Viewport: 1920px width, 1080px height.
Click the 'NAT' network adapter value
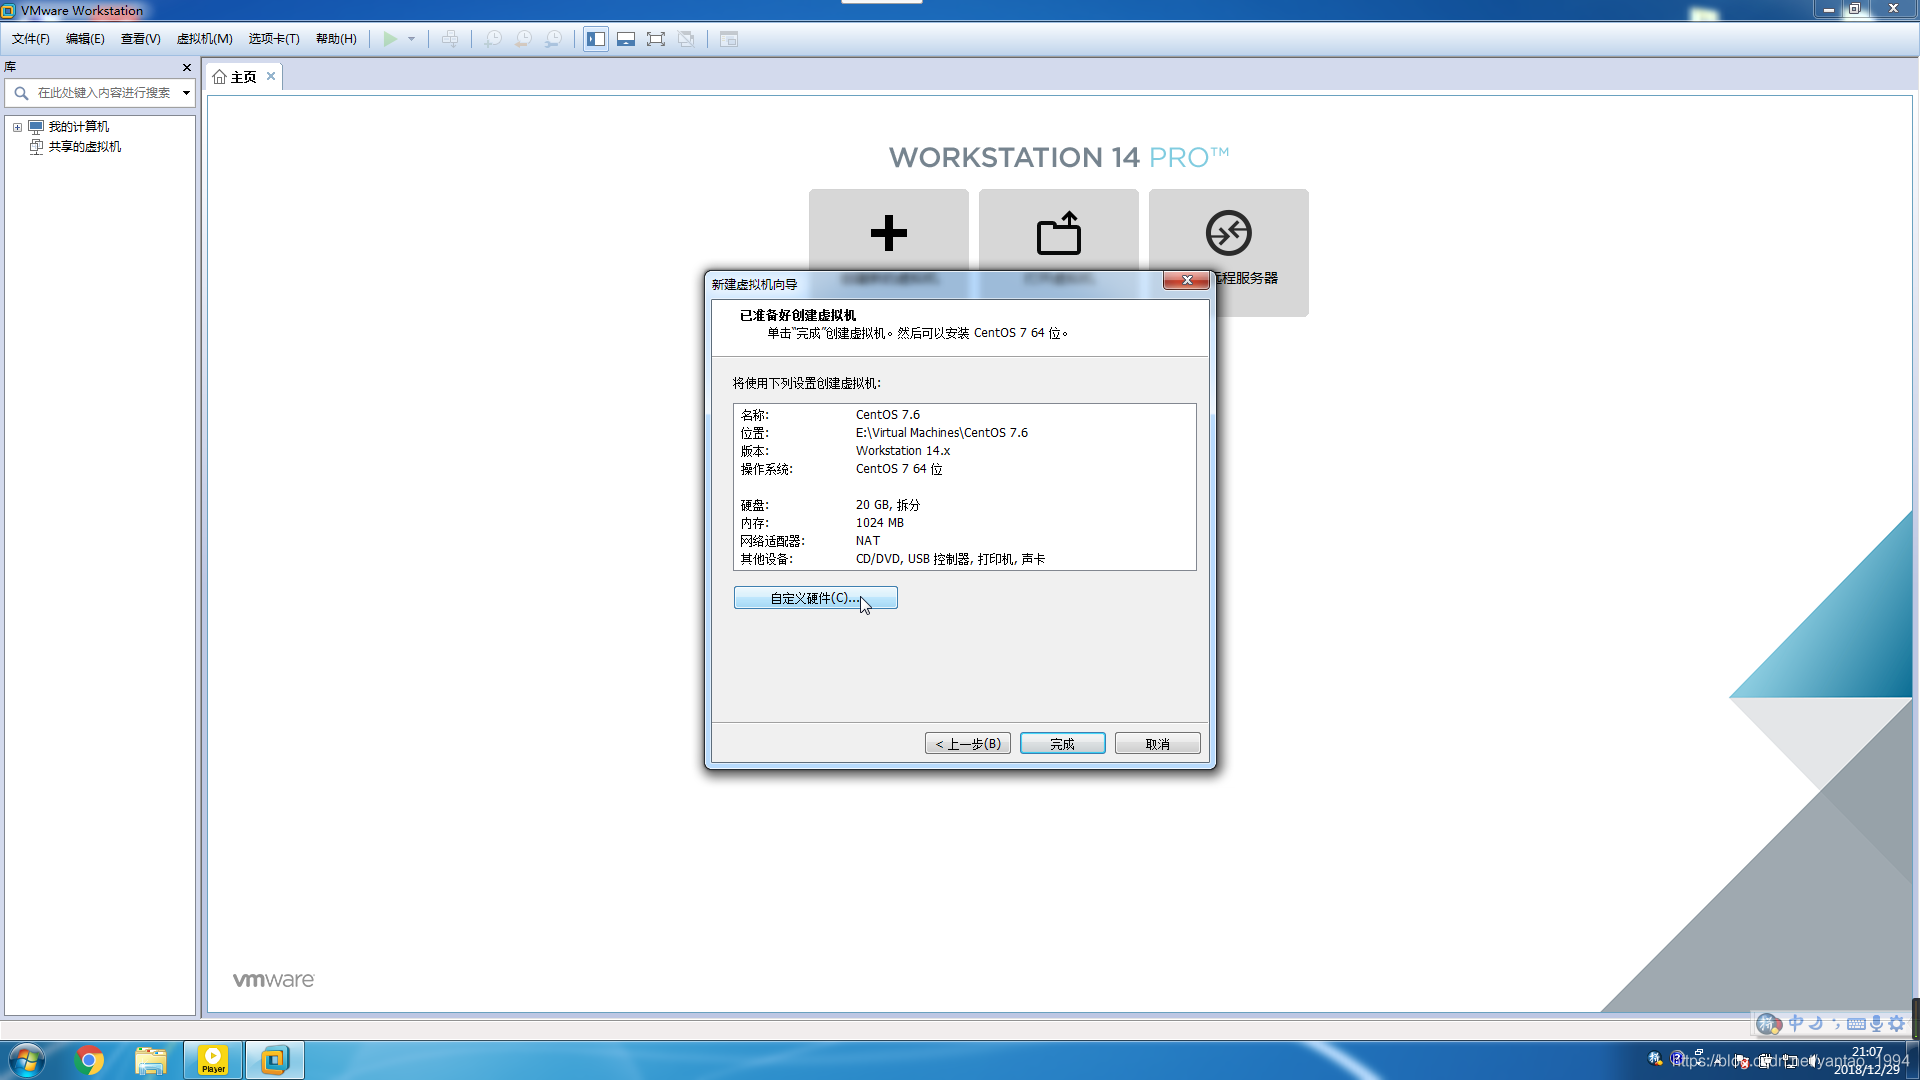pos(868,541)
